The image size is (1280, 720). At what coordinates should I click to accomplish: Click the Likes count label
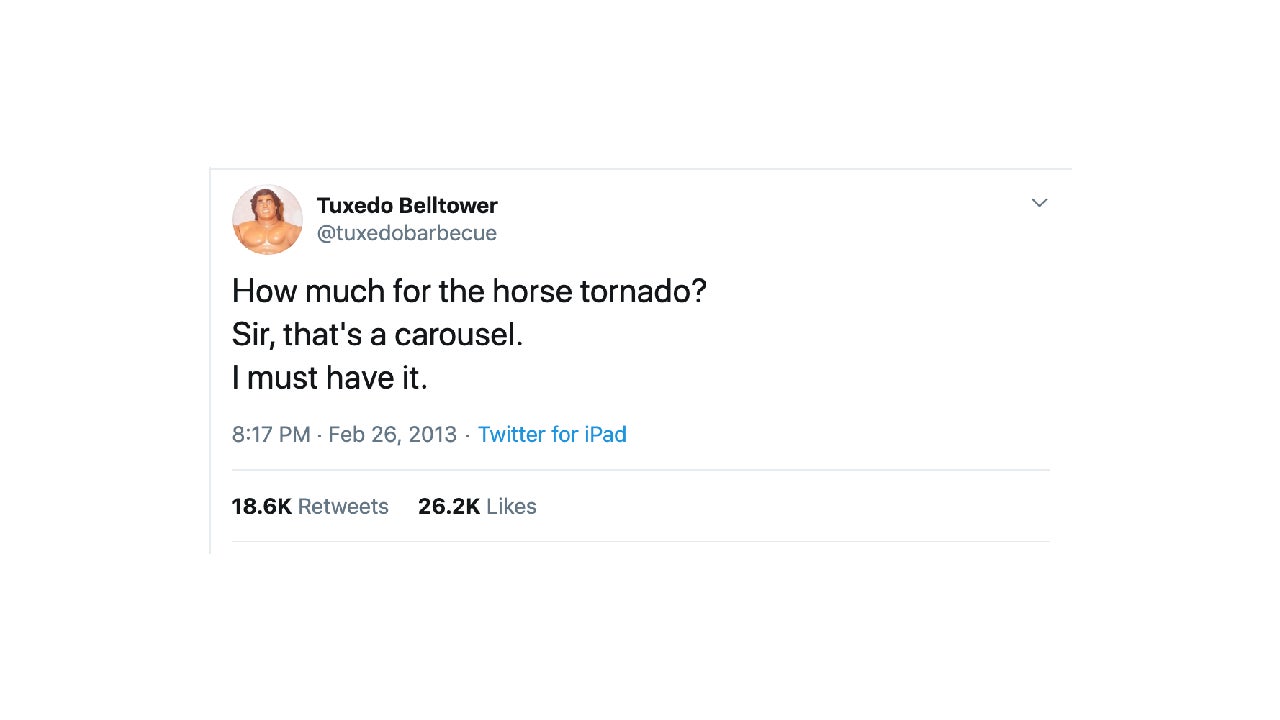click(x=510, y=506)
